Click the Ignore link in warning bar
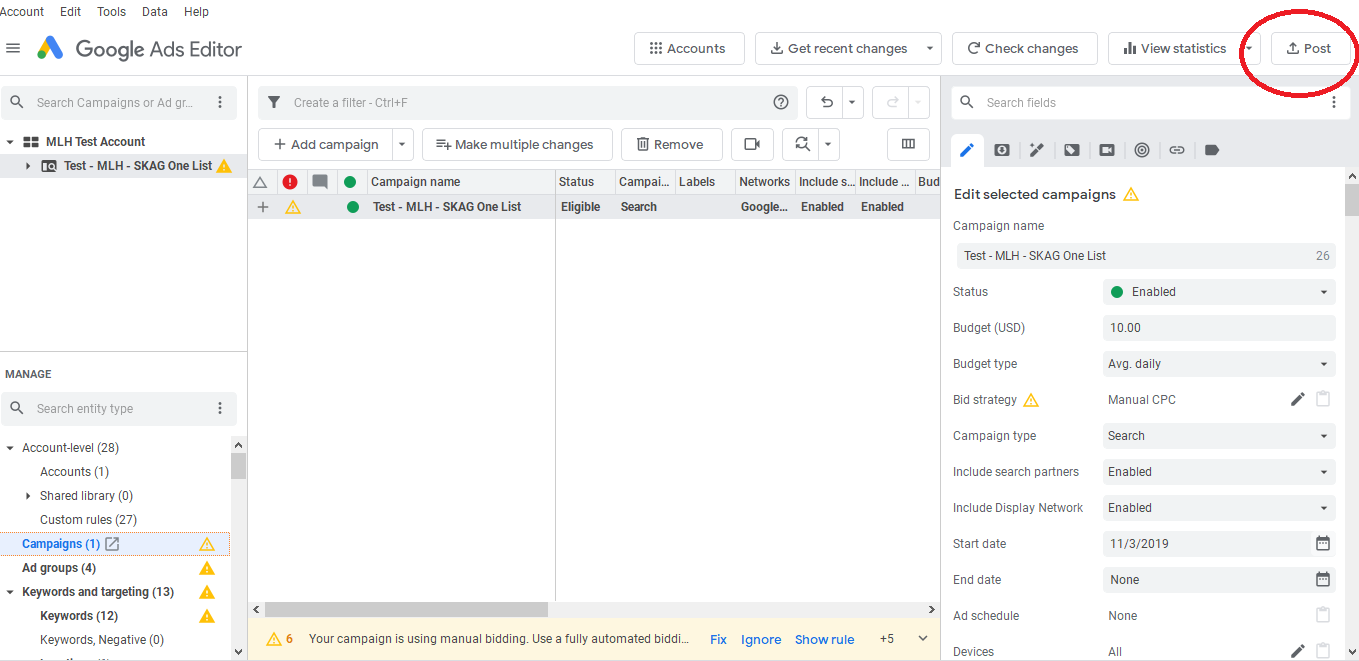 click(761, 639)
